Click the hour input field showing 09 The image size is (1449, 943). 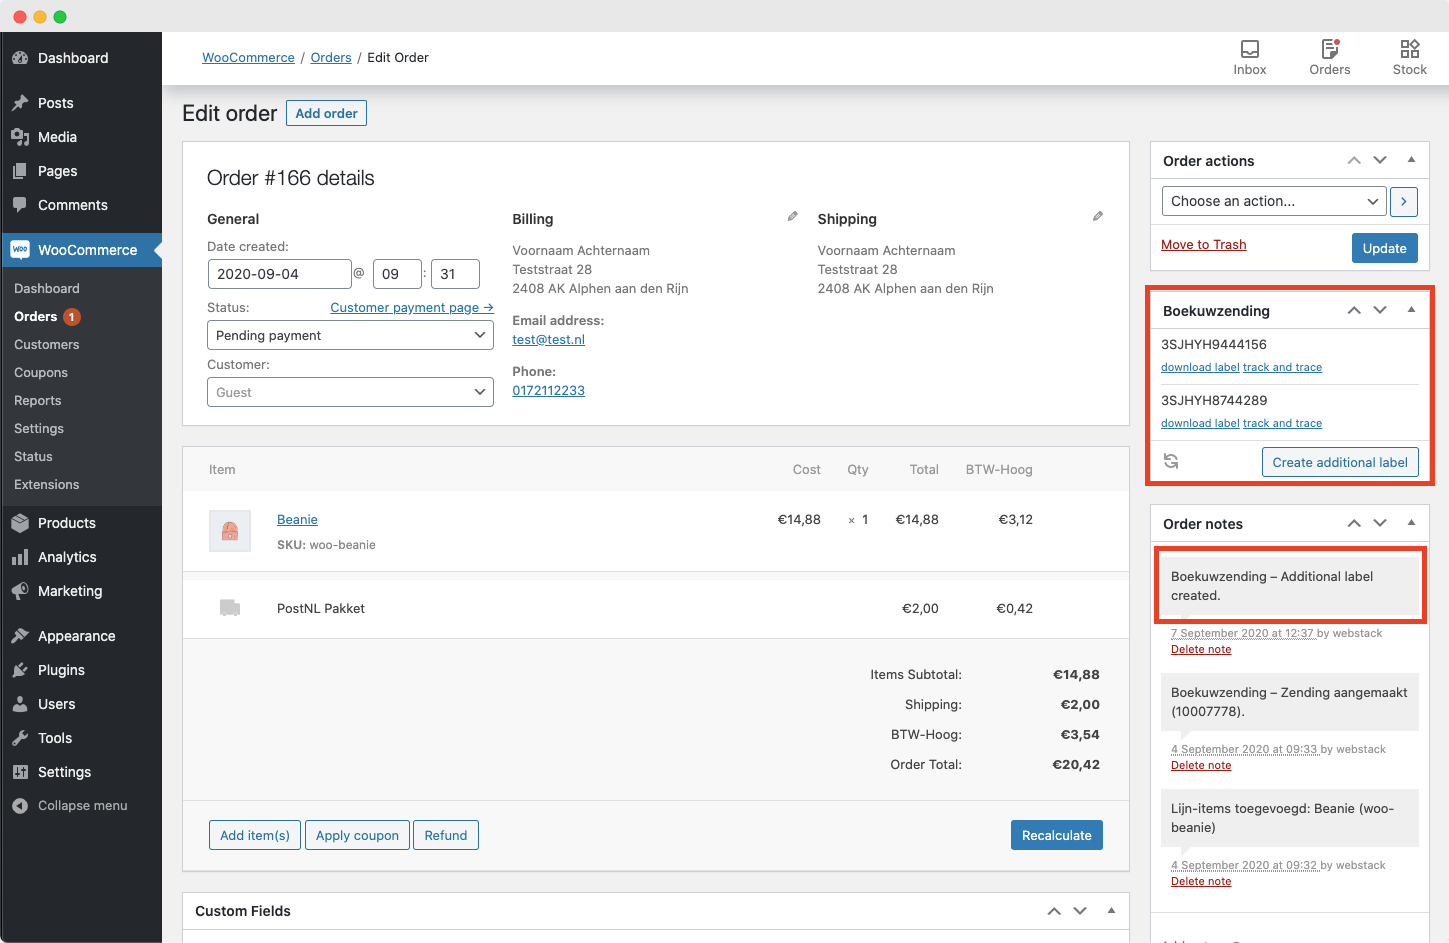point(397,274)
